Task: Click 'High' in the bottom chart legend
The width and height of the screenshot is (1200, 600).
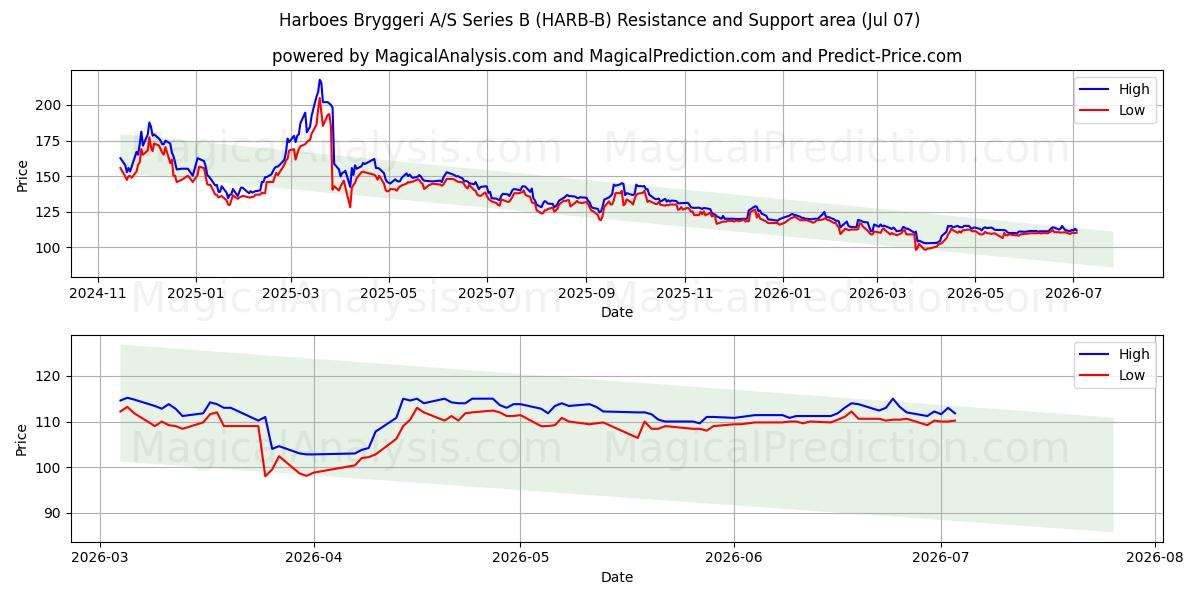Action: click(x=1134, y=354)
